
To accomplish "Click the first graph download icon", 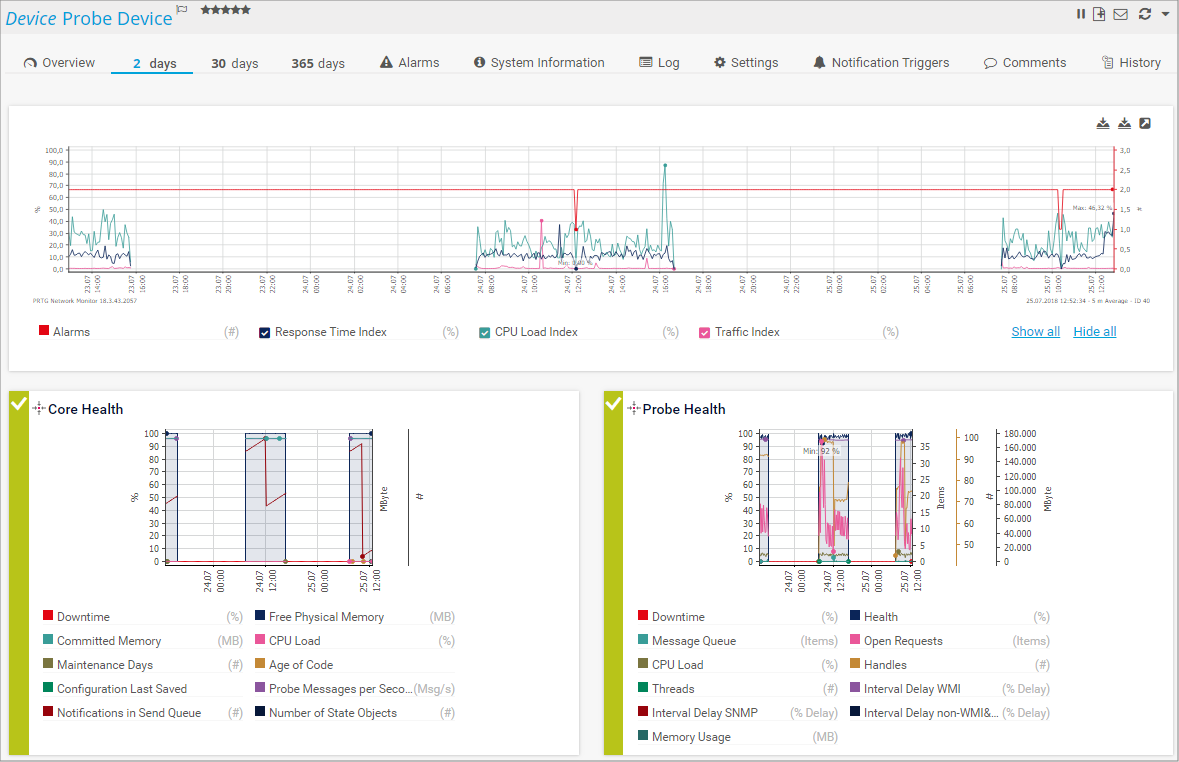I will (1103, 123).
